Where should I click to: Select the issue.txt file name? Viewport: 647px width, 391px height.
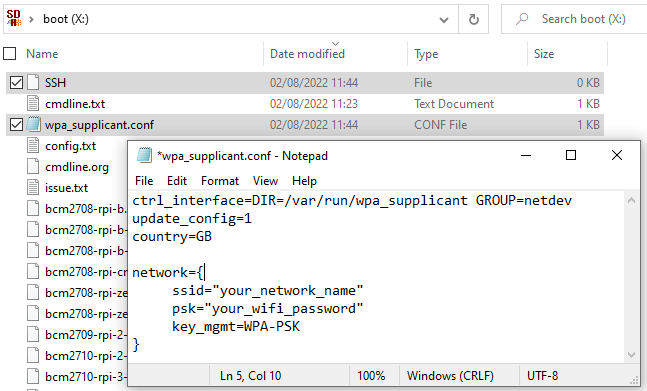tap(66, 188)
